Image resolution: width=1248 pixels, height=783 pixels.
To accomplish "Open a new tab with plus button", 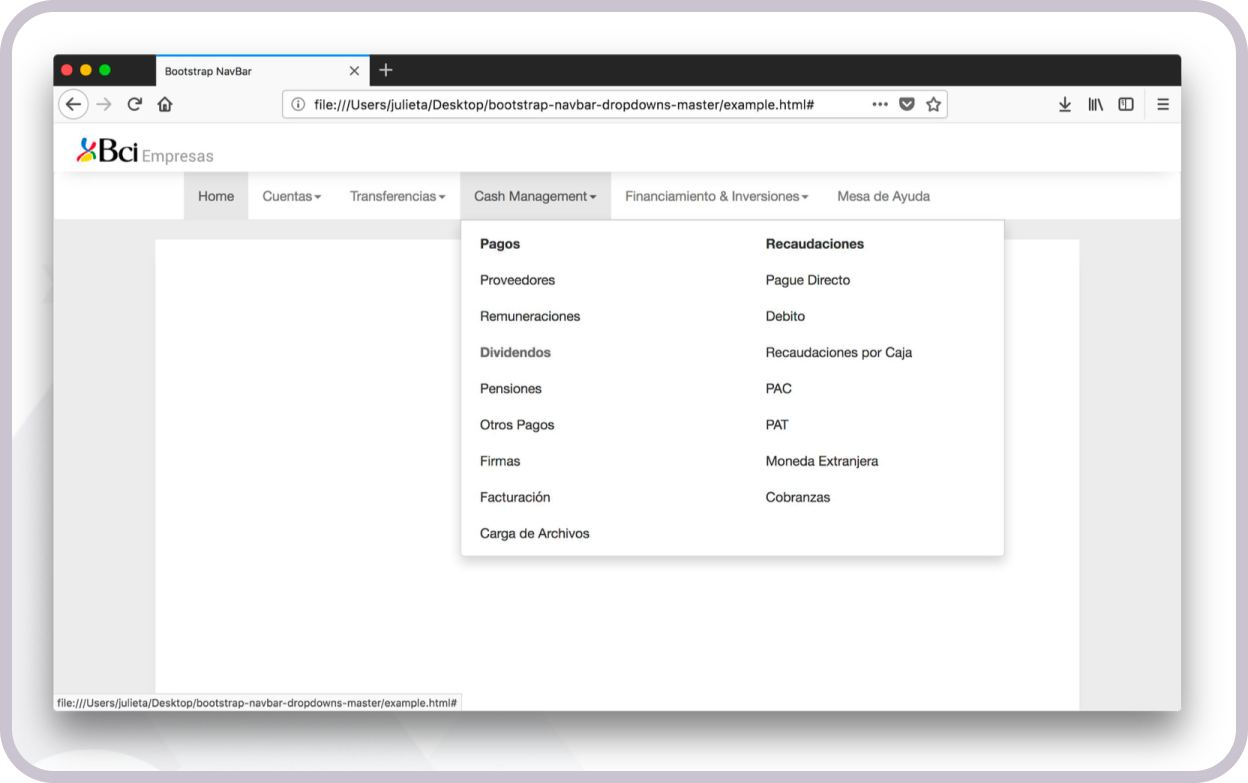I will point(386,70).
